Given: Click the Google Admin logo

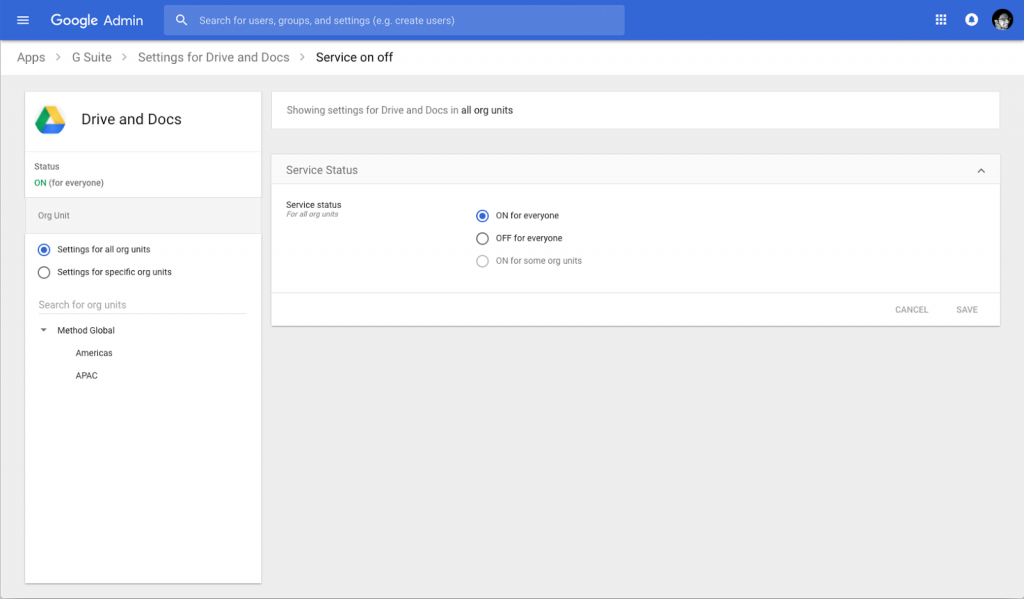Looking at the screenshot, I should coord(97,20).
